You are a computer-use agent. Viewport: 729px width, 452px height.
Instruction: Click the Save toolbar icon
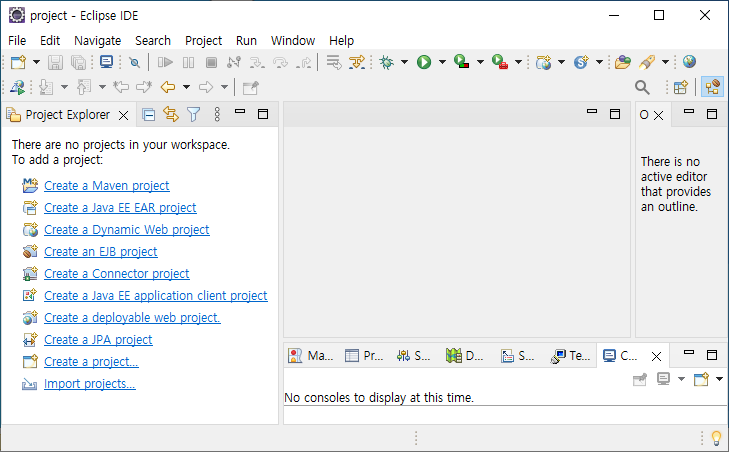coord(55,62)
